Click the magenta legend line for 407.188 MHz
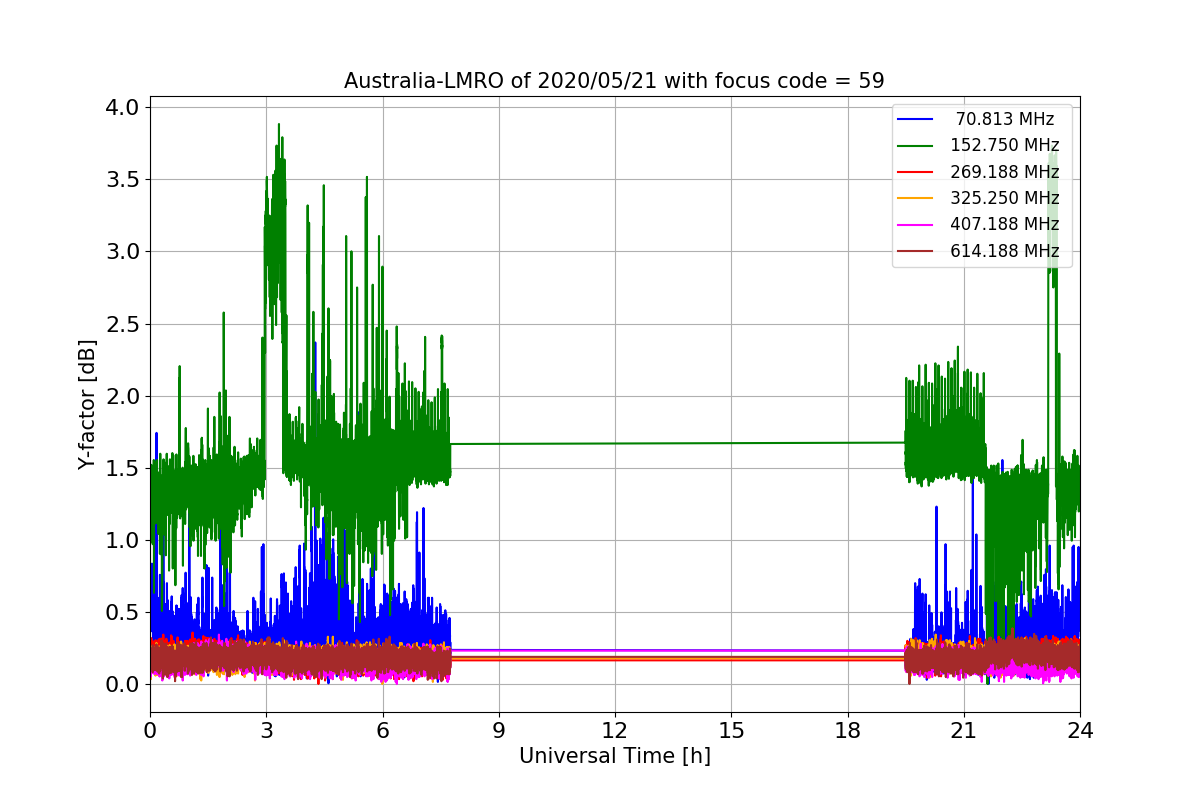The image size is (1200, 800). 917,225
